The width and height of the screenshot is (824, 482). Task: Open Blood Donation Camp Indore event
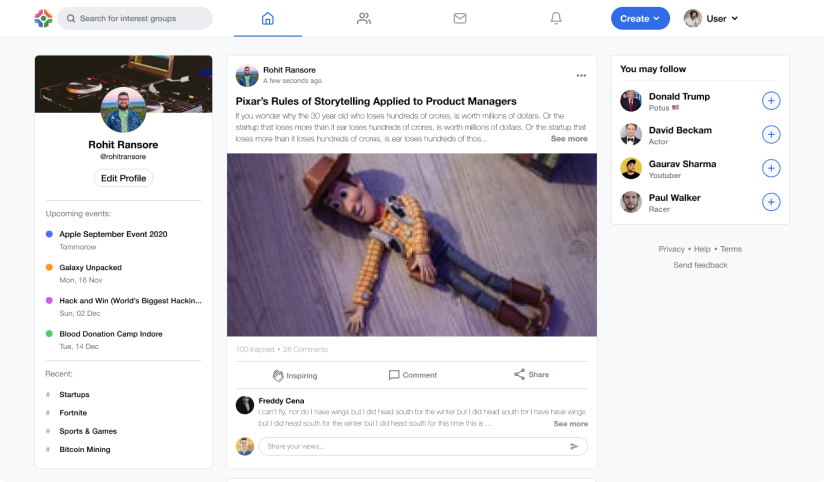click(111, 334)
